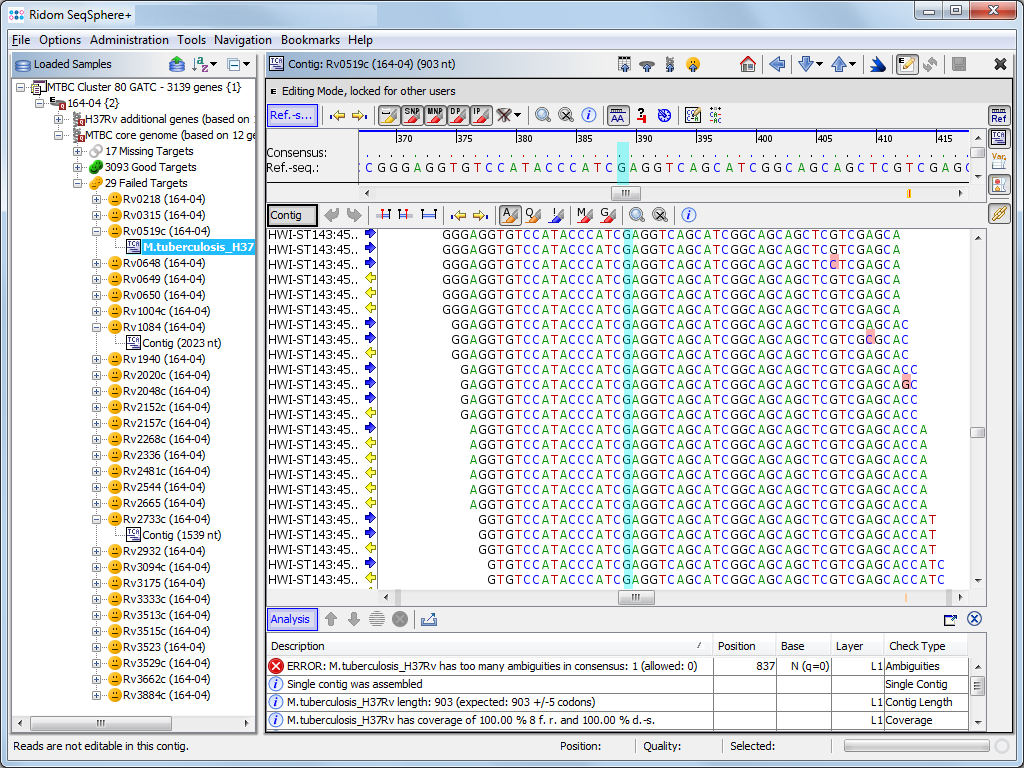
Task: Click the amino acid translation AA icon
Action: click(x=618, y=115)
